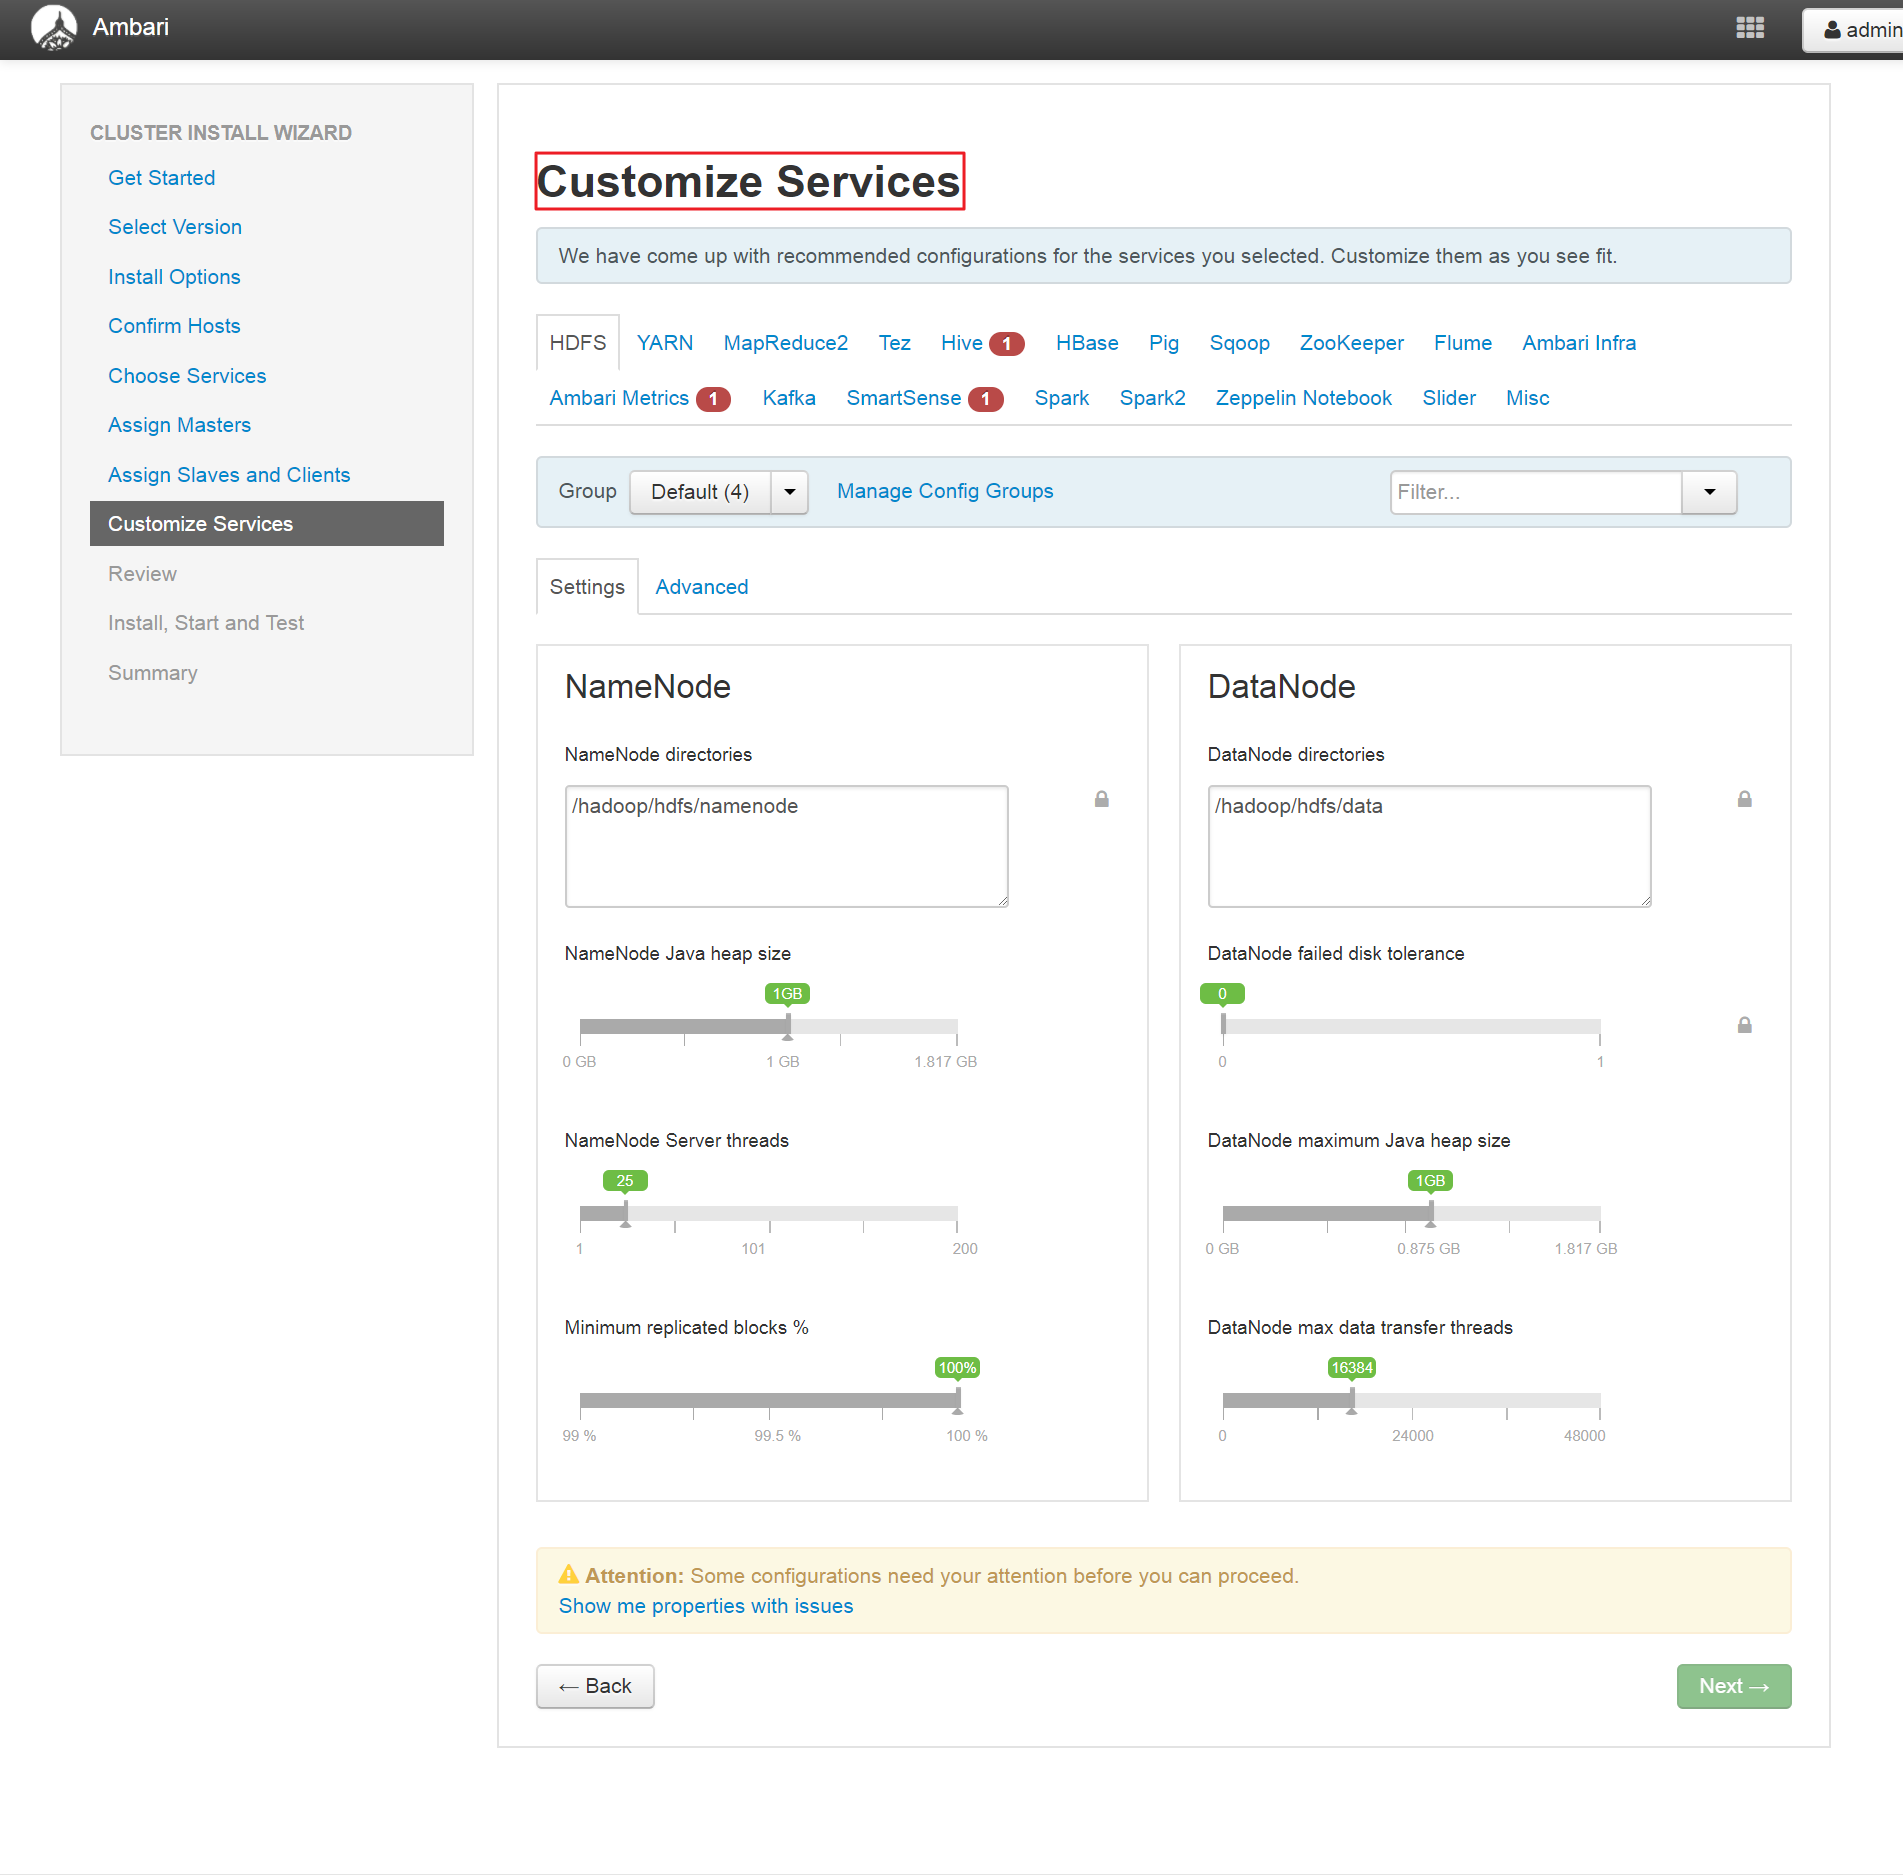Go to Install Options wizard step

point(174,277)
